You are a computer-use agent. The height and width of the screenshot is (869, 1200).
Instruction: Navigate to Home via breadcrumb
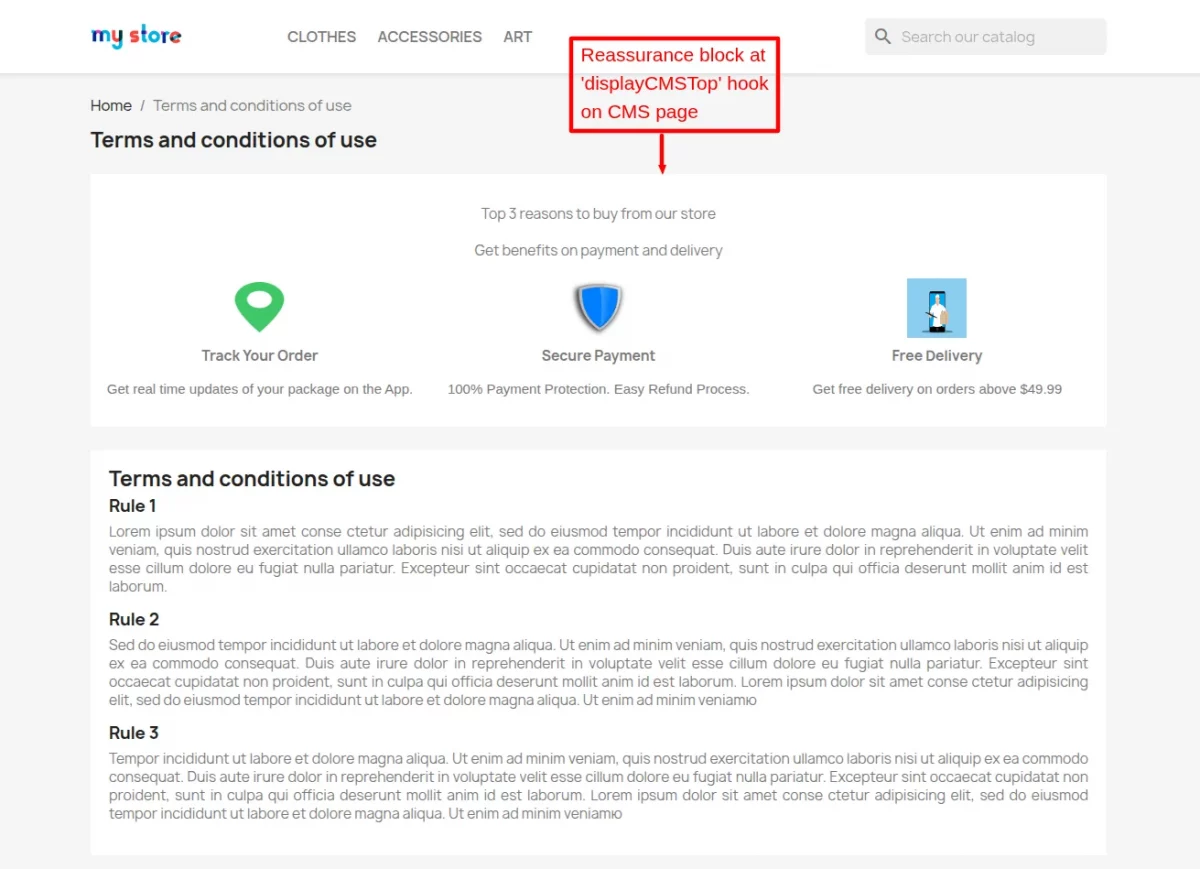[111, 106]
